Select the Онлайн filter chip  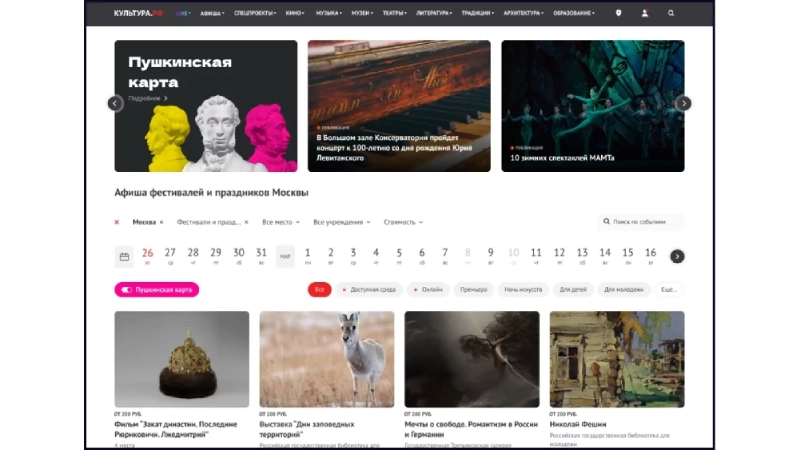pos(428,290)
